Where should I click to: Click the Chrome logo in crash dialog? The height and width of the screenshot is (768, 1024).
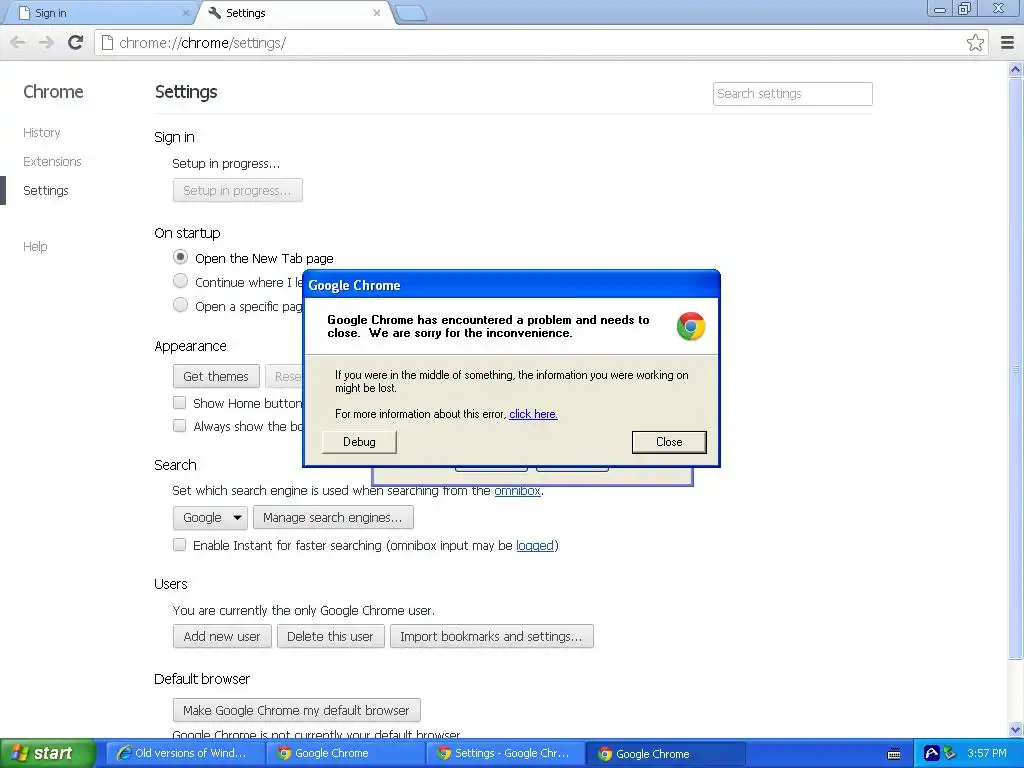[691, 327]
